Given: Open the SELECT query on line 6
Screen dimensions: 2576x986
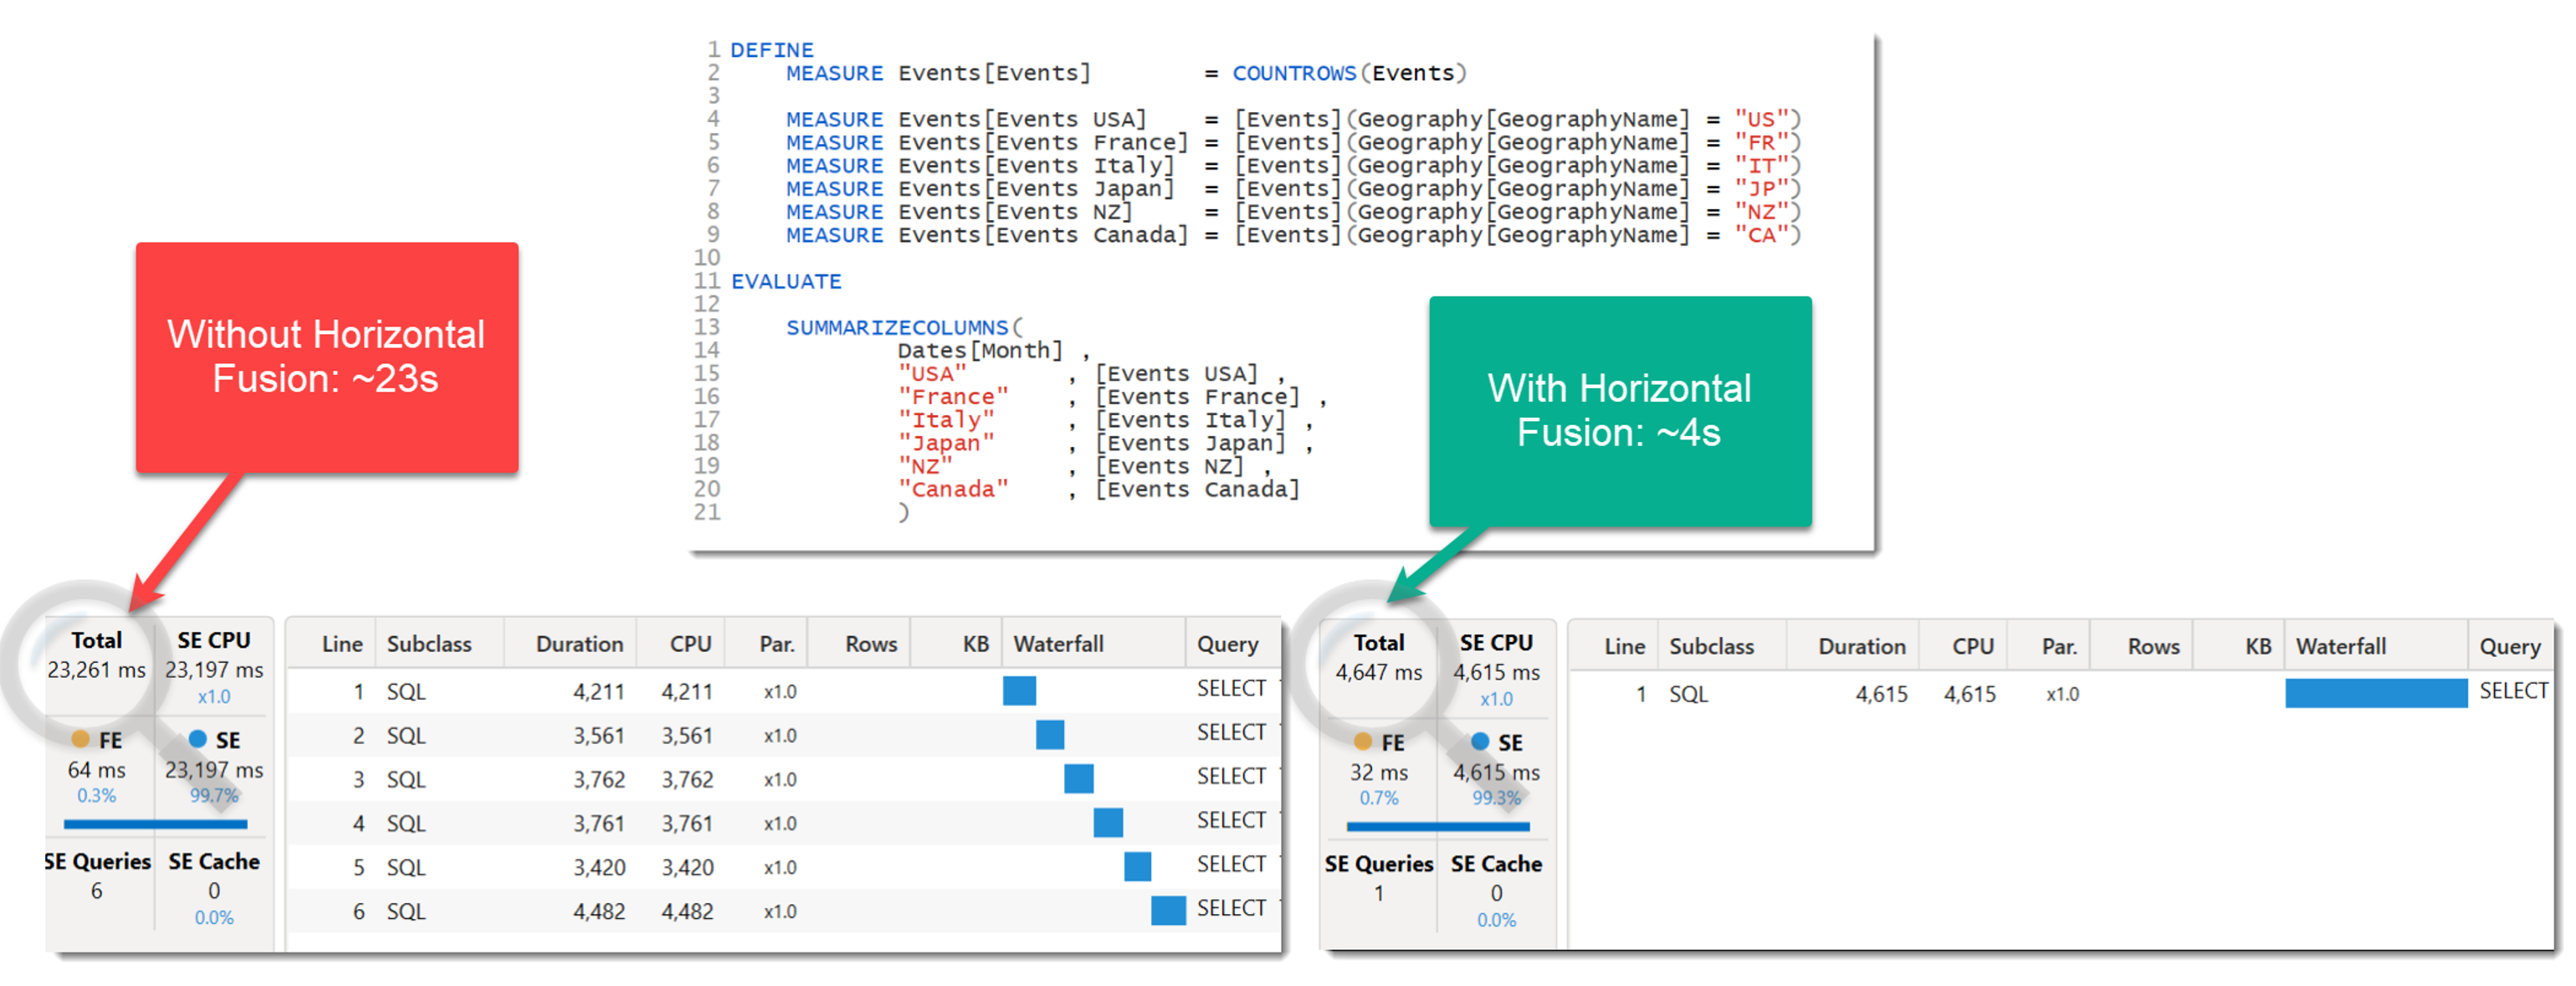Looking at the screenshot, I should 1231,909.
